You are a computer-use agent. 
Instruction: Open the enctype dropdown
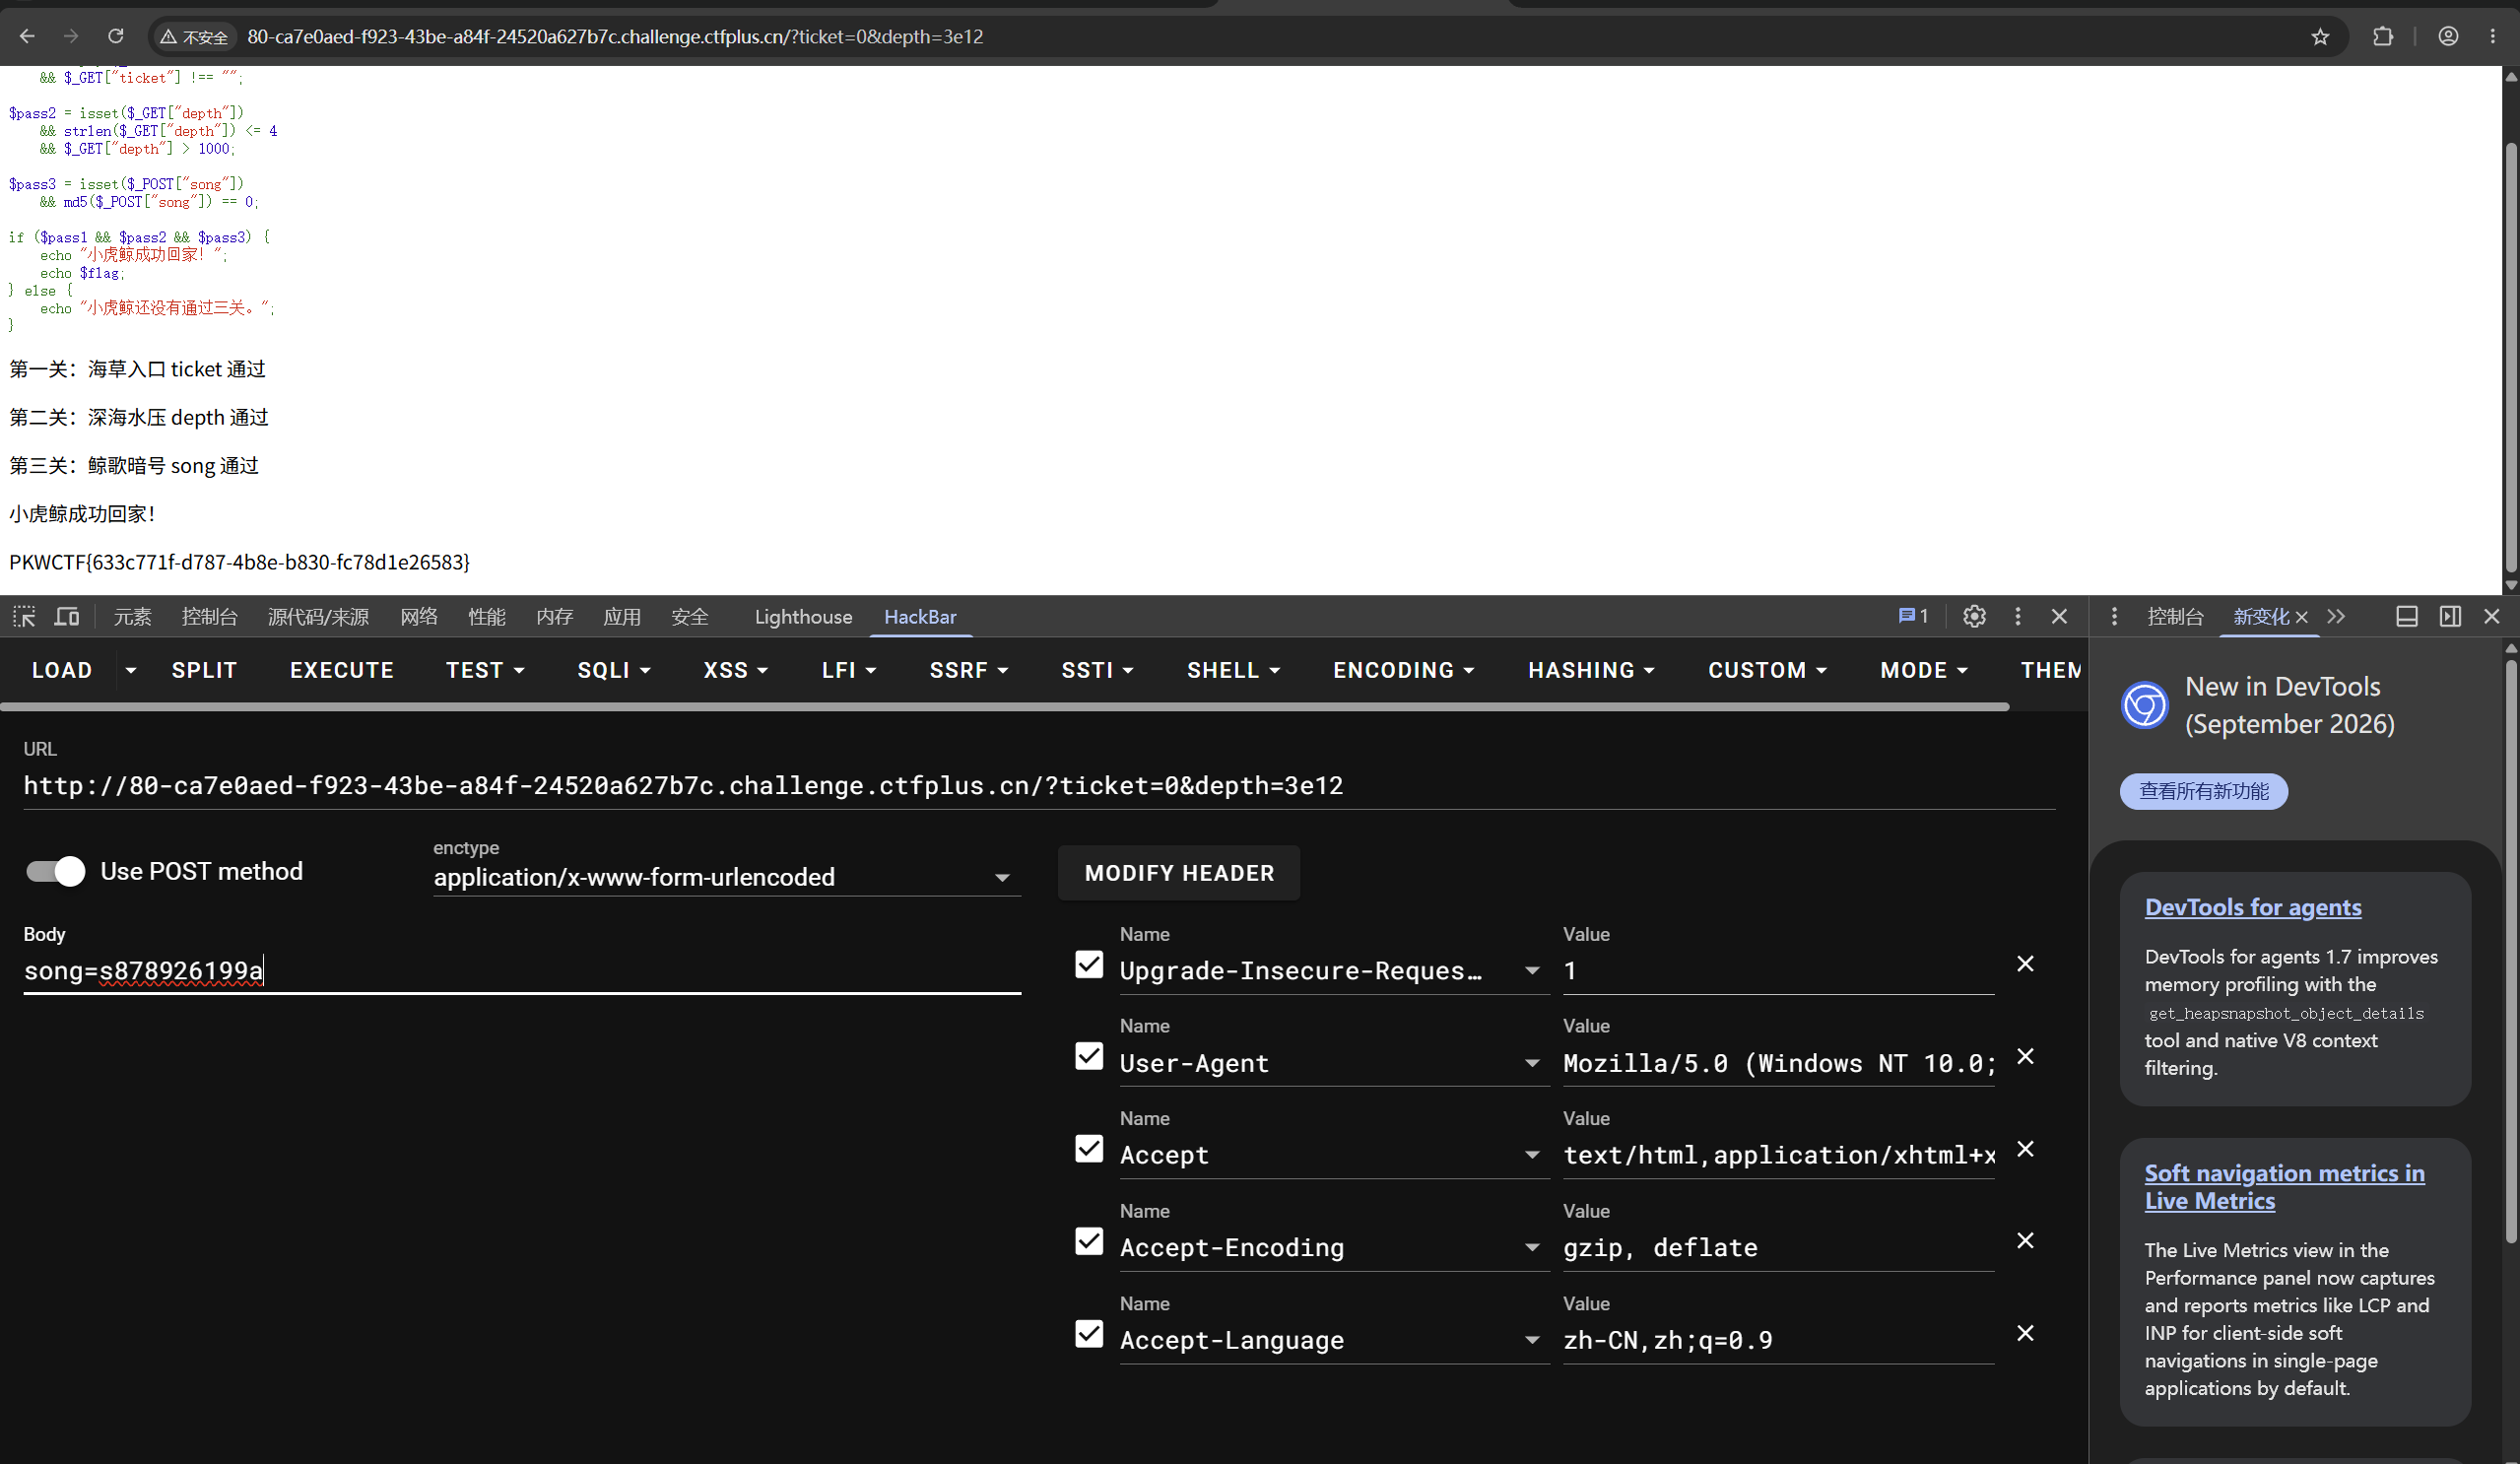click(x=727, y=877)
